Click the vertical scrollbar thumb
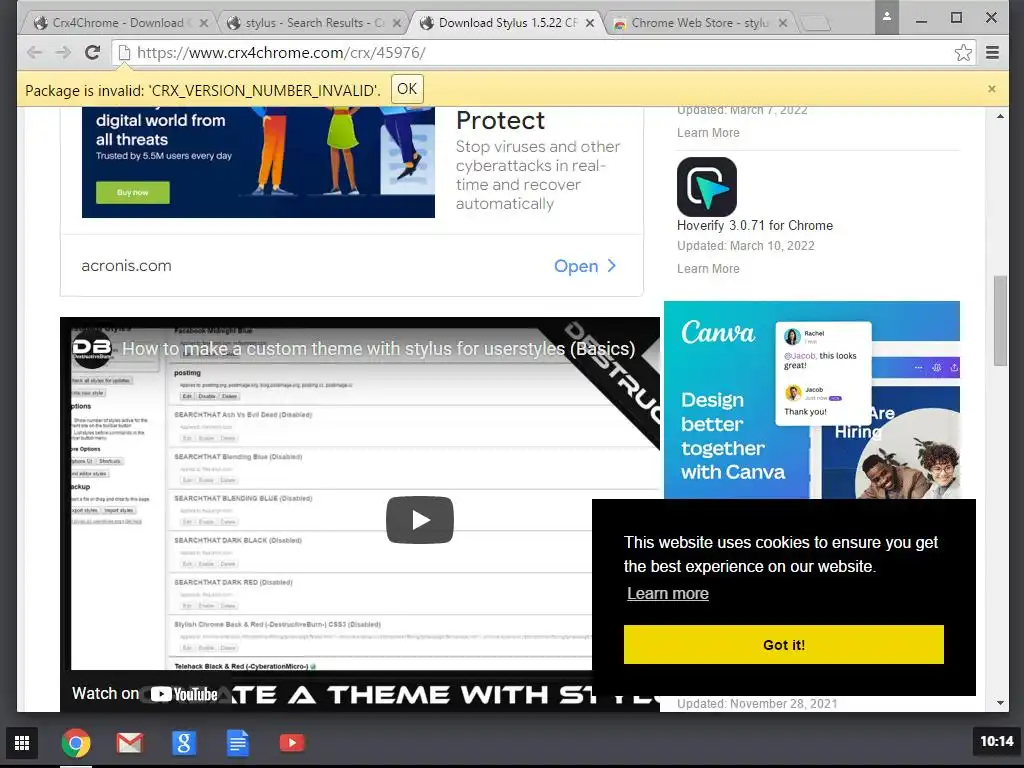This screenshot has height=768, width=1024. point(1000,321)
